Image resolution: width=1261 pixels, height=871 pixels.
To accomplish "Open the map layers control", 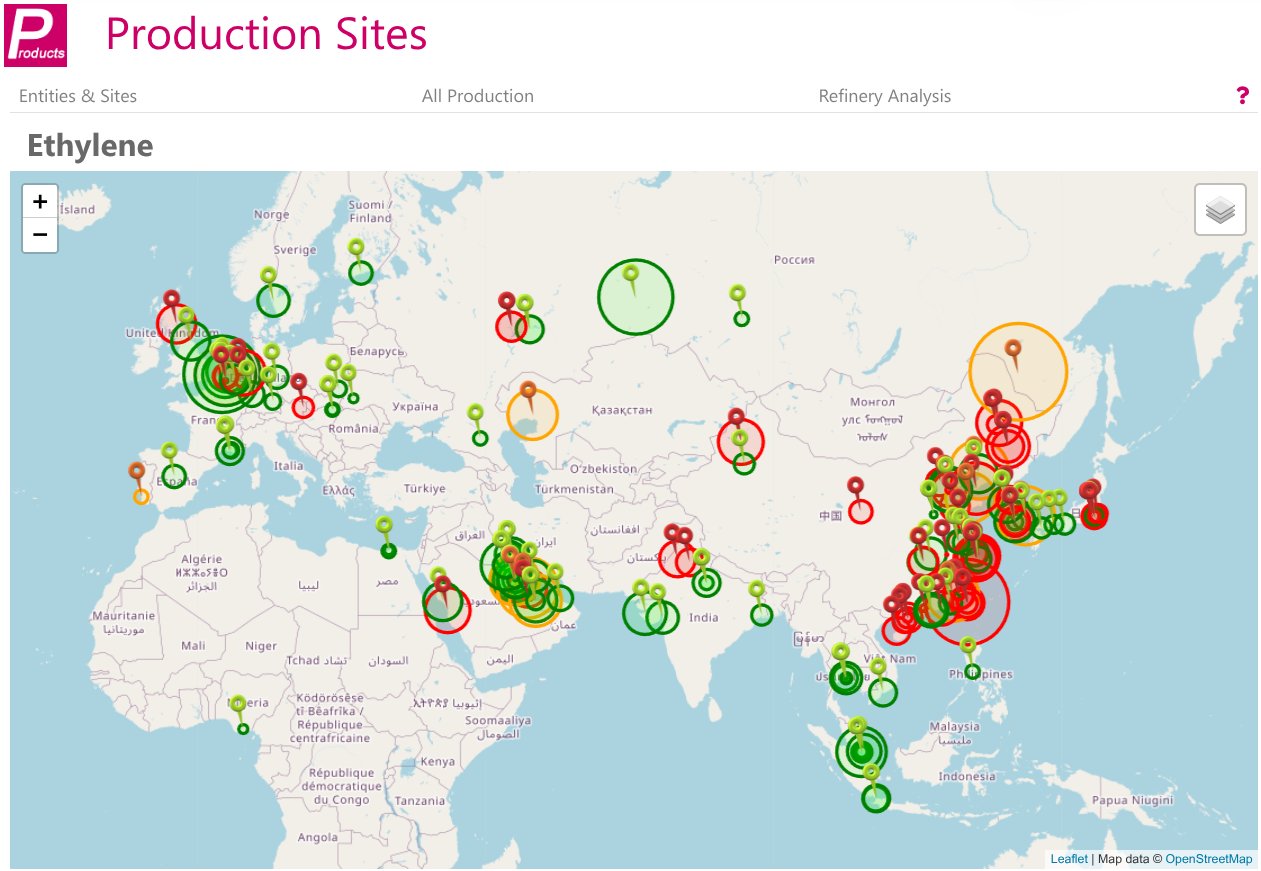I will point(1220,210).
